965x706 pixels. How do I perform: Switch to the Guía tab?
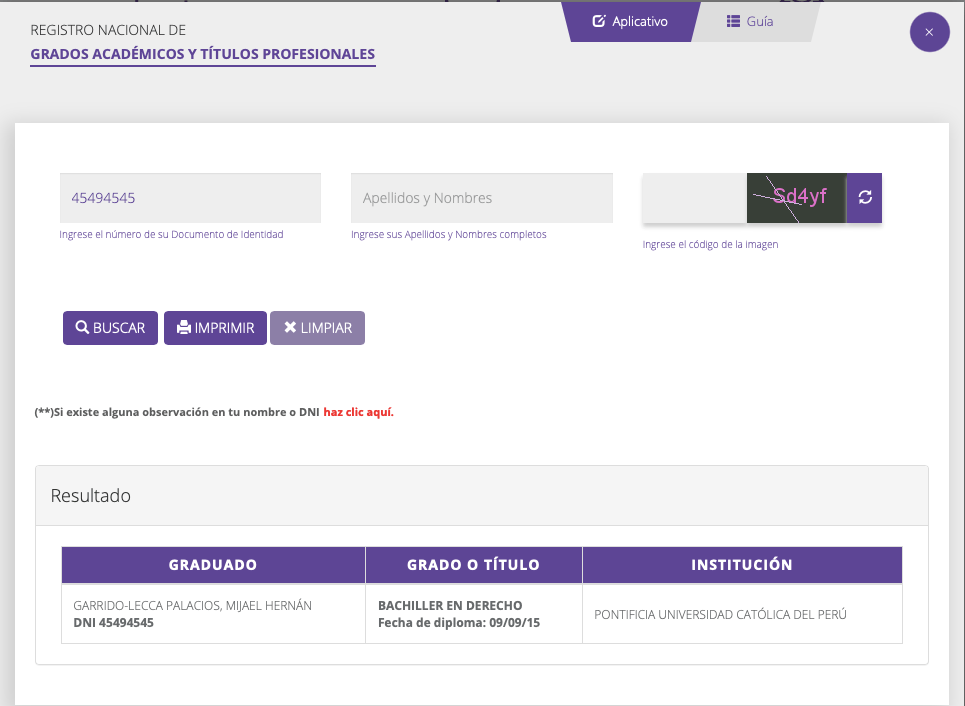point(750,21)
